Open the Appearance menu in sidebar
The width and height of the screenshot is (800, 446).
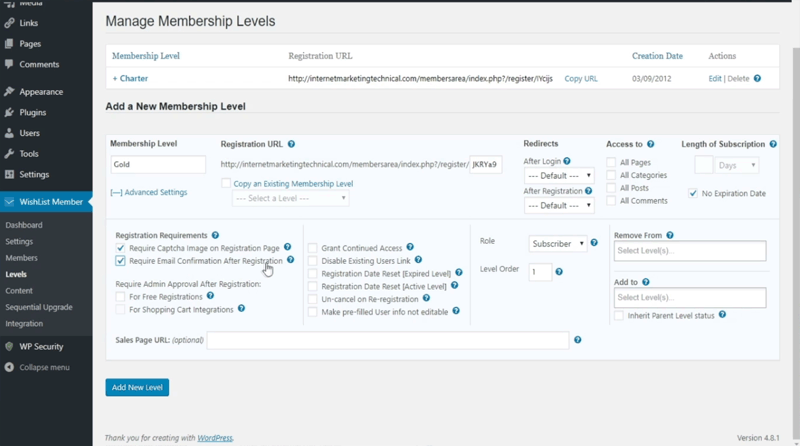click(x=39, y=91)
